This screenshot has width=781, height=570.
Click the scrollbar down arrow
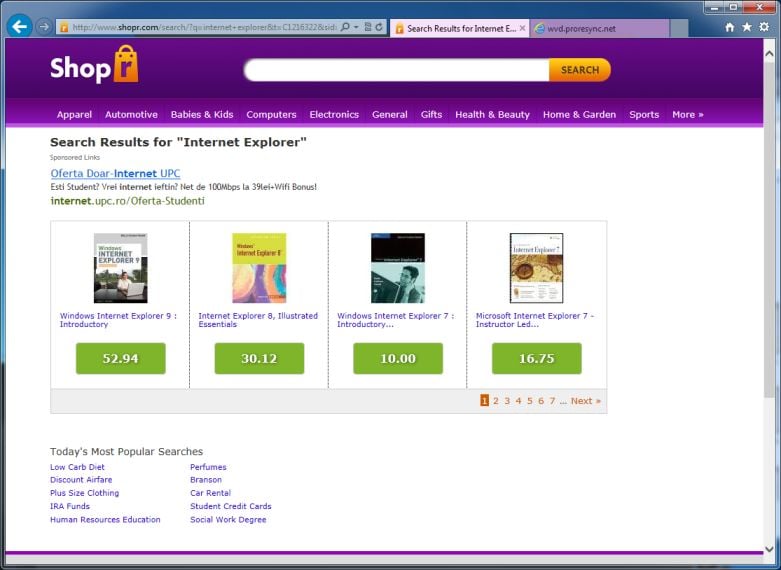click(769, 548)
